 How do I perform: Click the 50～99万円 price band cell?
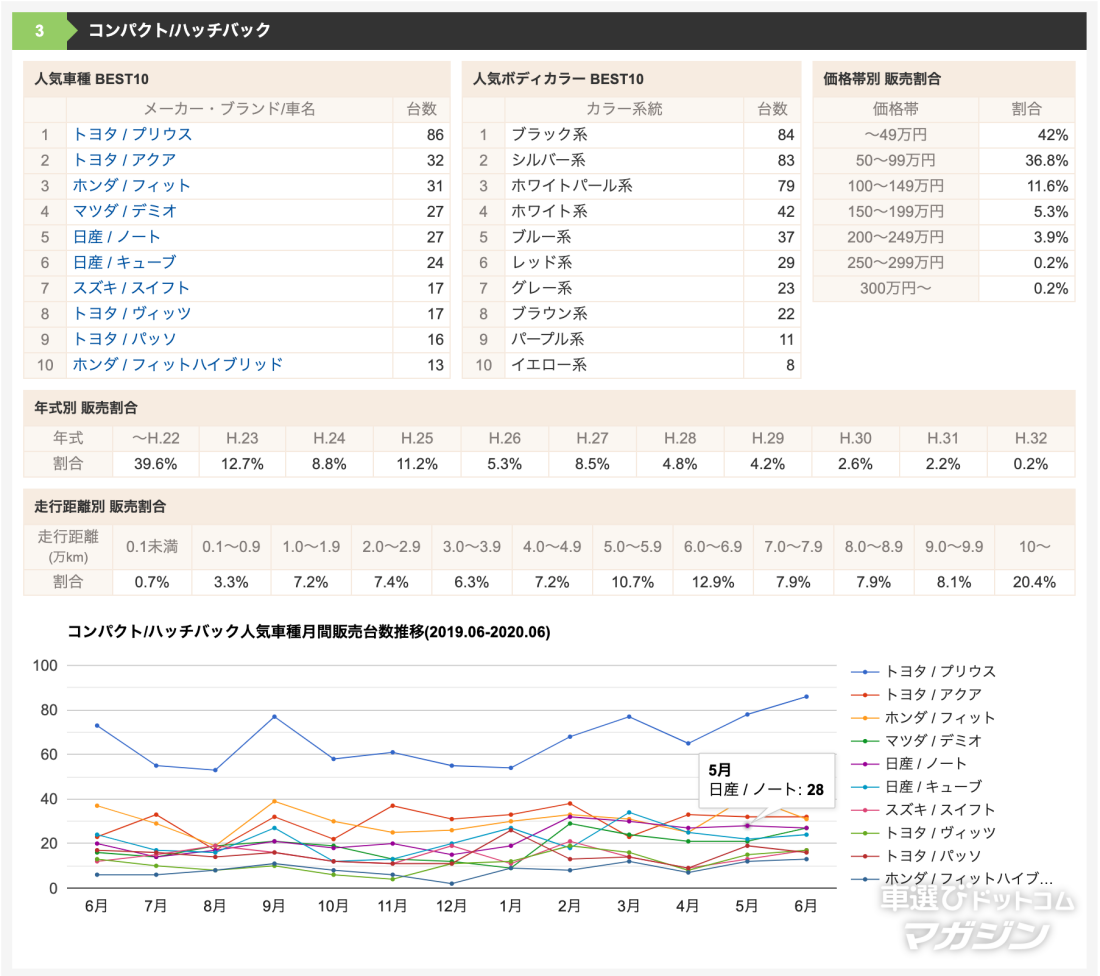point(896,160)
